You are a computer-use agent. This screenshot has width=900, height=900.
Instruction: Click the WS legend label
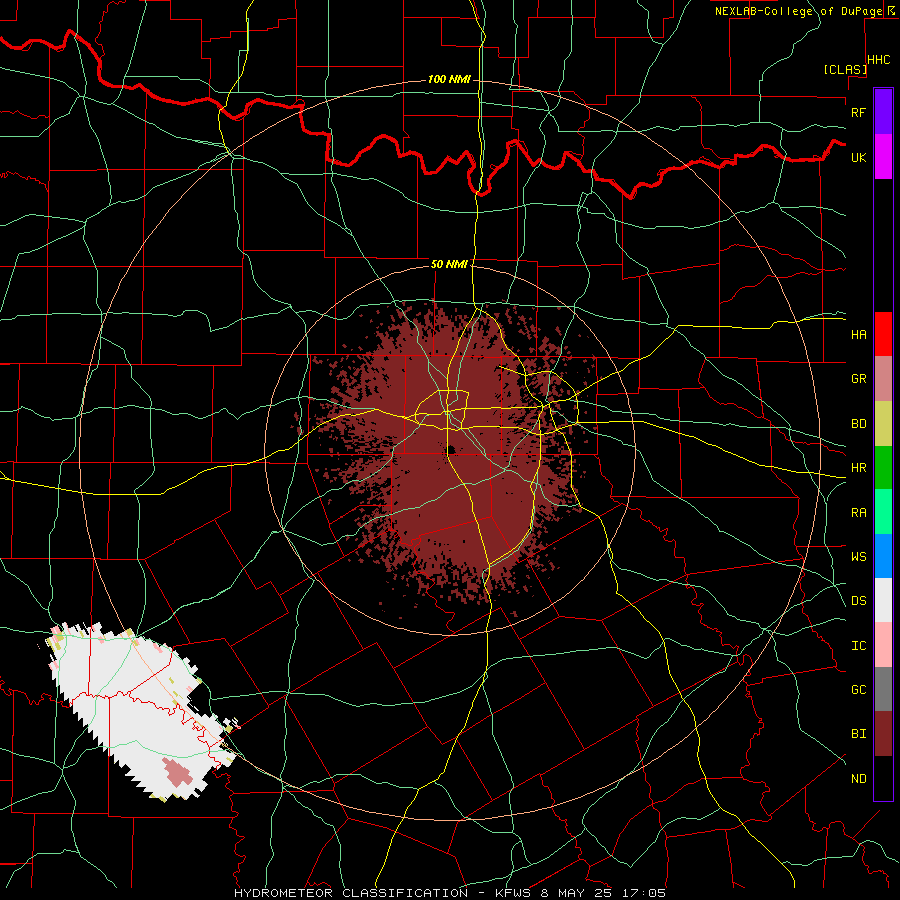point(858,557)
